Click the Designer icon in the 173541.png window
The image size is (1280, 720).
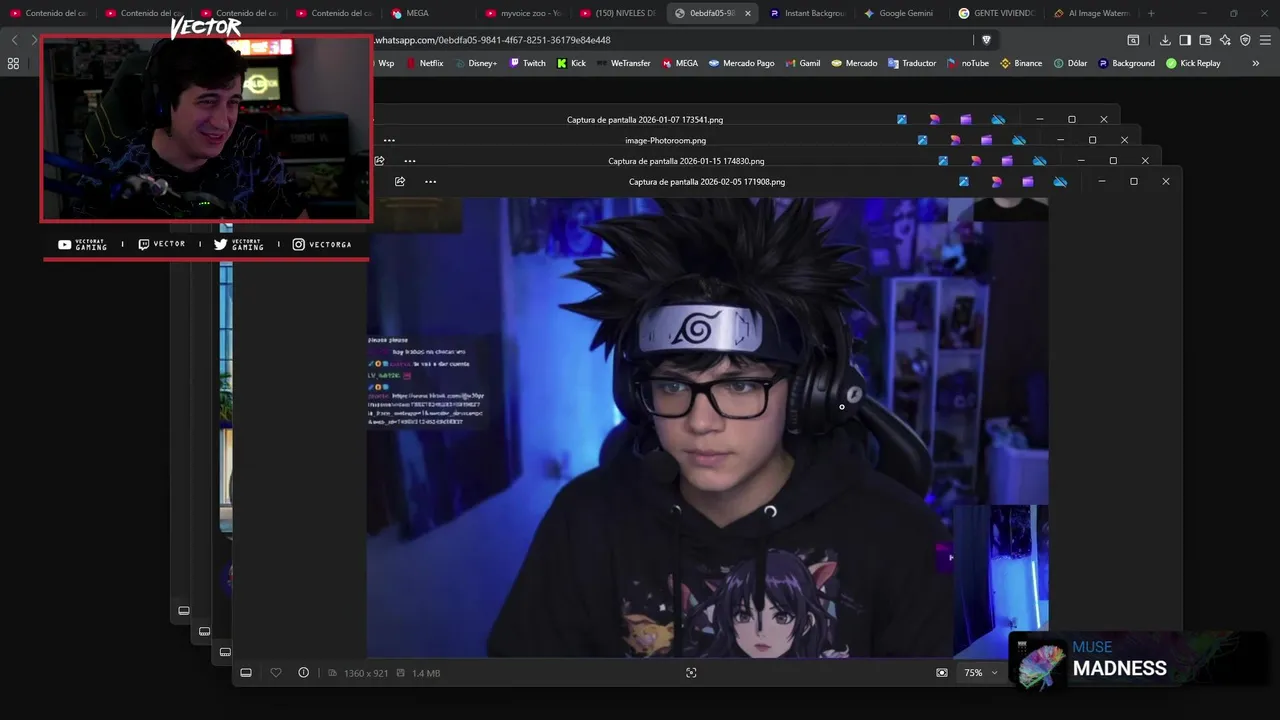coord(934,120)
